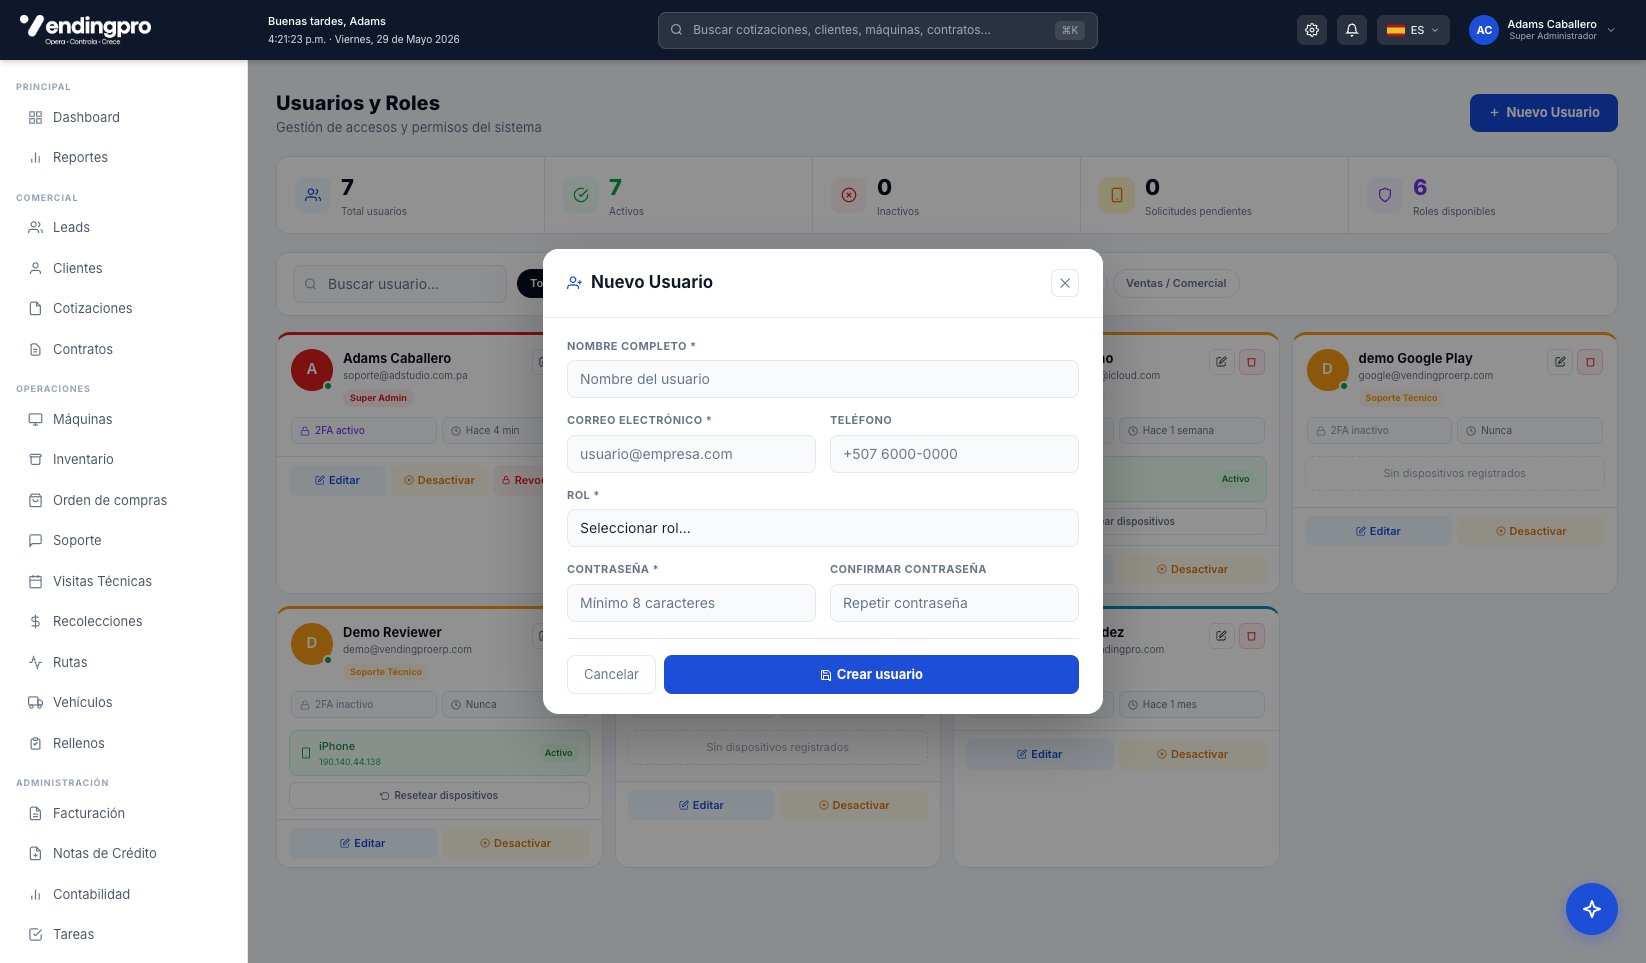This screenshot has width=1646, height=963.
Task: Focus the Correo electrónico field
Action: click(691, 454)
